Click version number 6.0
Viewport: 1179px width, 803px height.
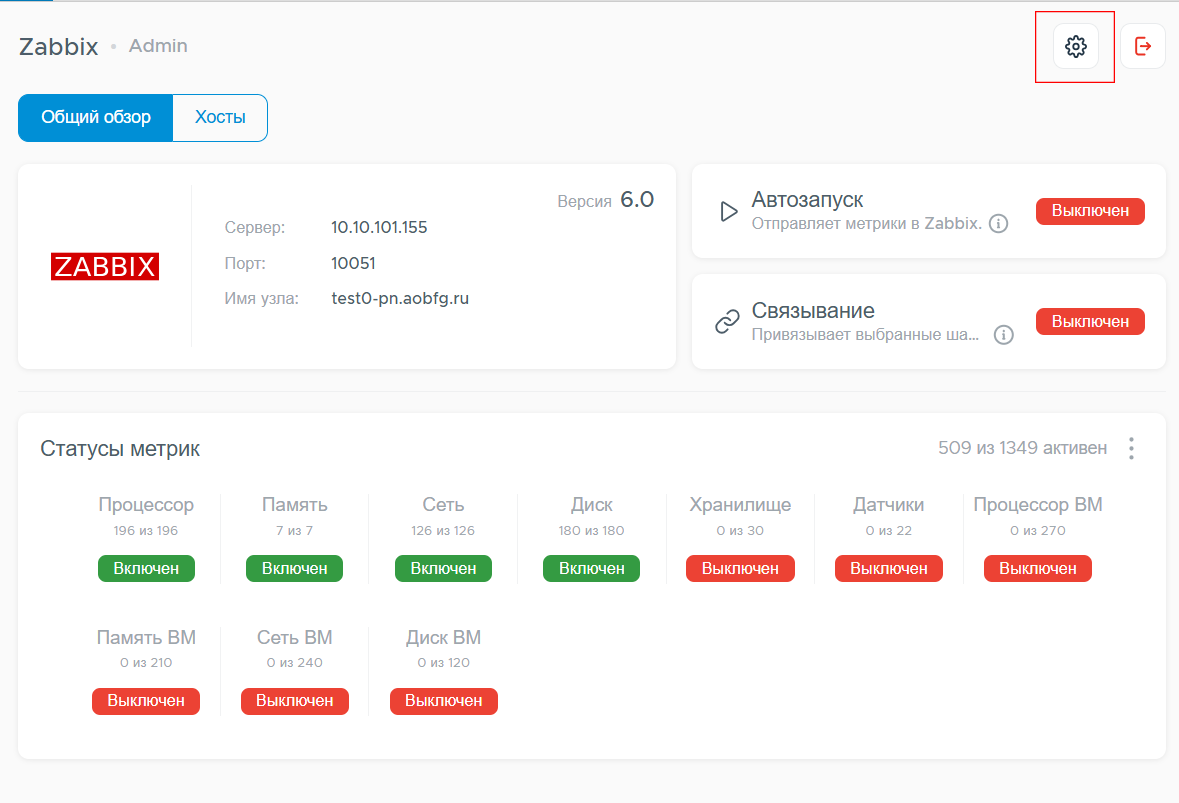(x=637, y=200)
